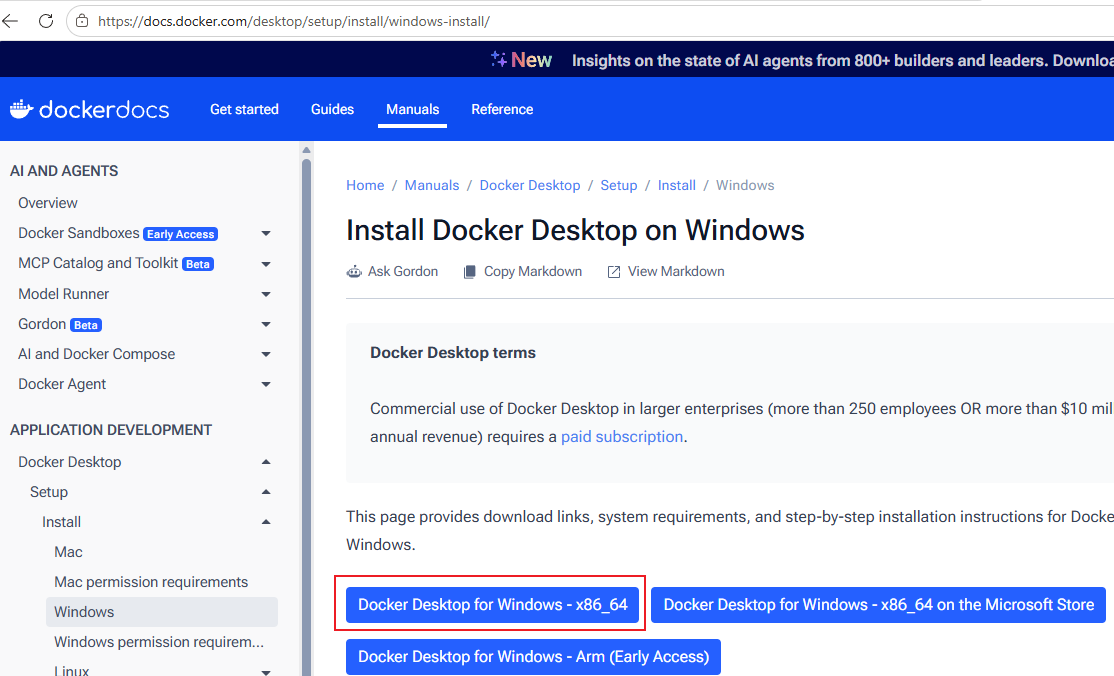
Task: Click the APPLICATION DEVELOPMENT heading
Action: coord(111,430)
